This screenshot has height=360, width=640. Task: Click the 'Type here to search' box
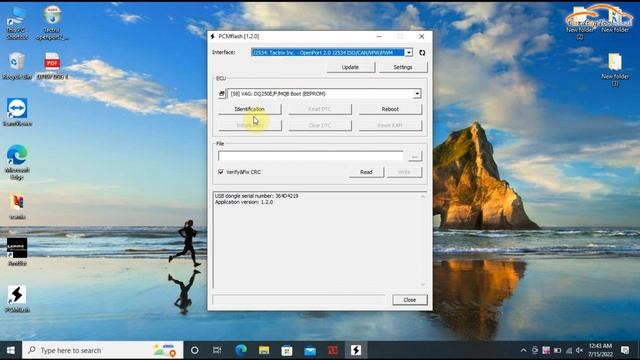click(102, 350)
